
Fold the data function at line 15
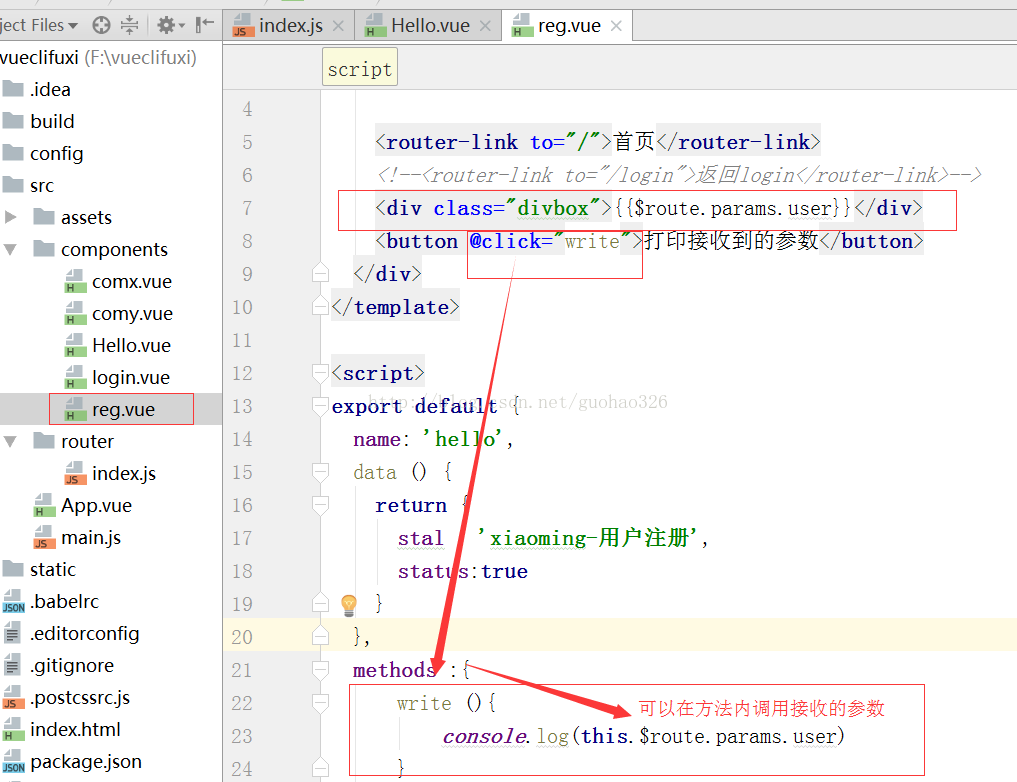[320, 472]
